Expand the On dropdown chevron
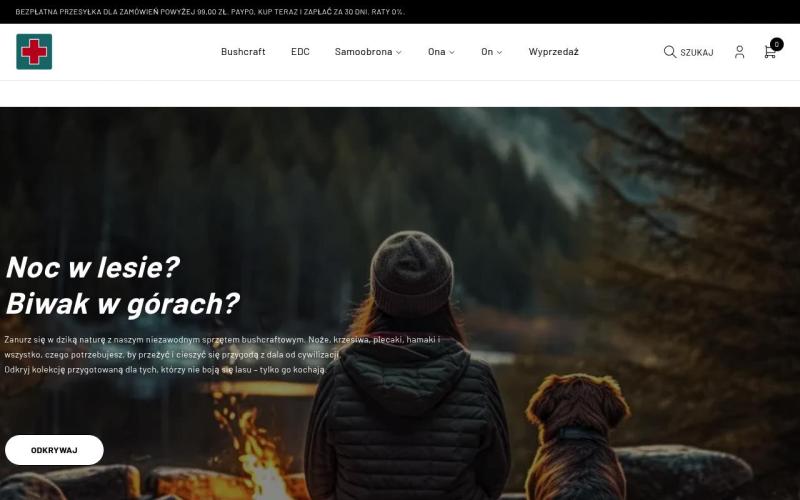This screenshot has height=500, width=800. [x=499, y=52]
